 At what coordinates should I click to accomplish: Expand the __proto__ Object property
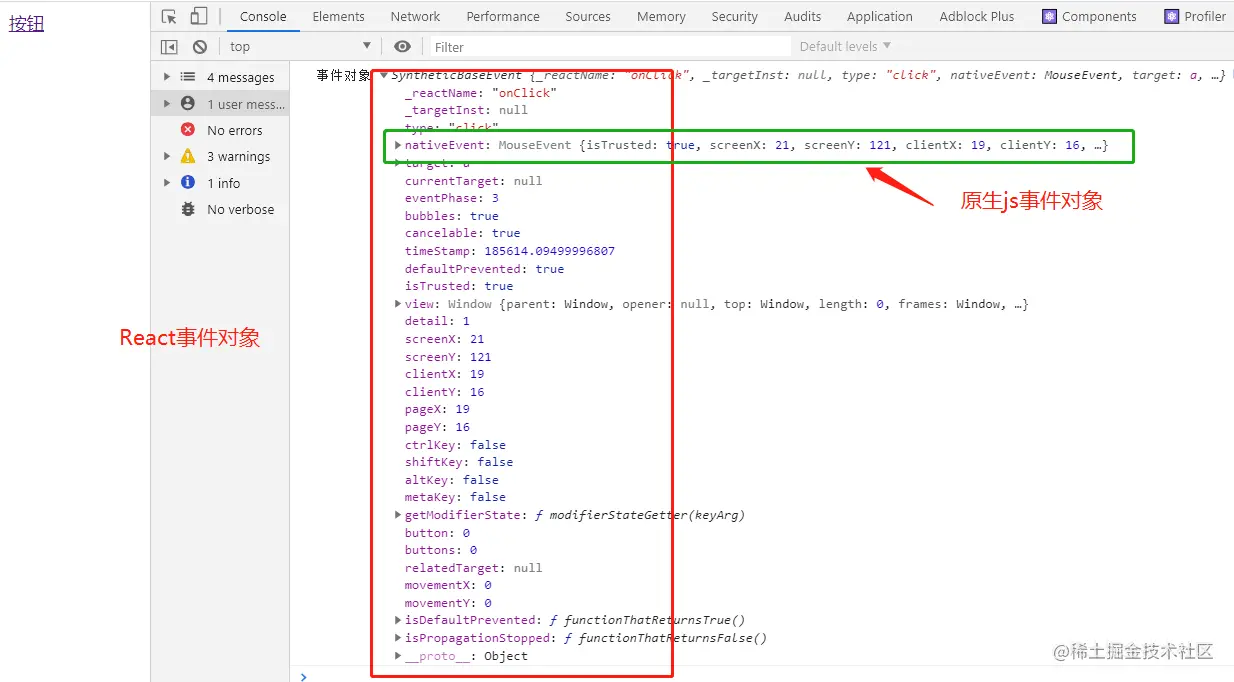click(x=398, y=656)
